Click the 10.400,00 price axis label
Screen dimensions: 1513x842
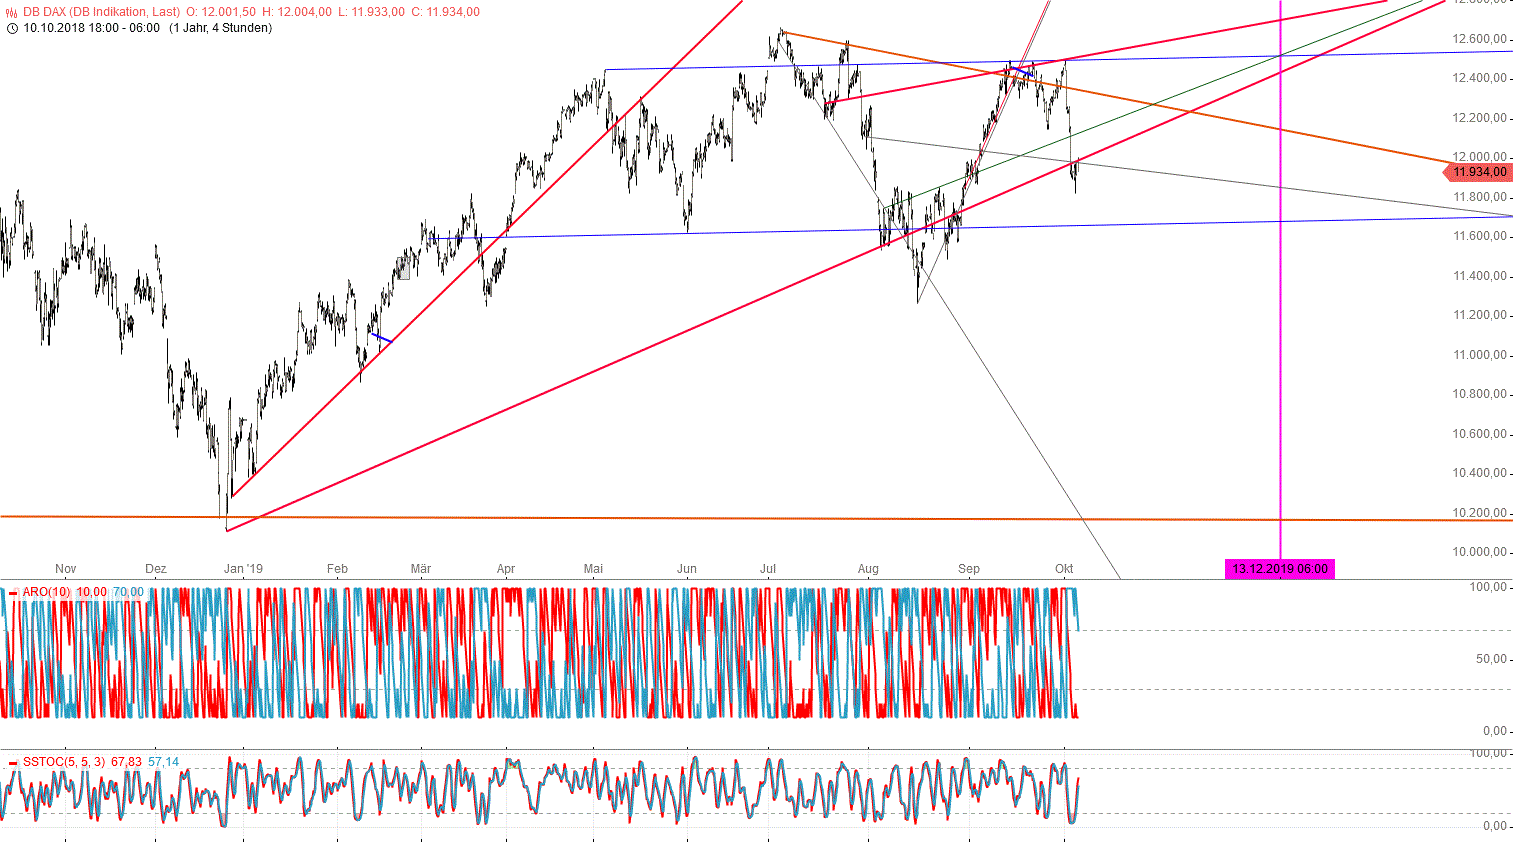(x=1479, y=473)
